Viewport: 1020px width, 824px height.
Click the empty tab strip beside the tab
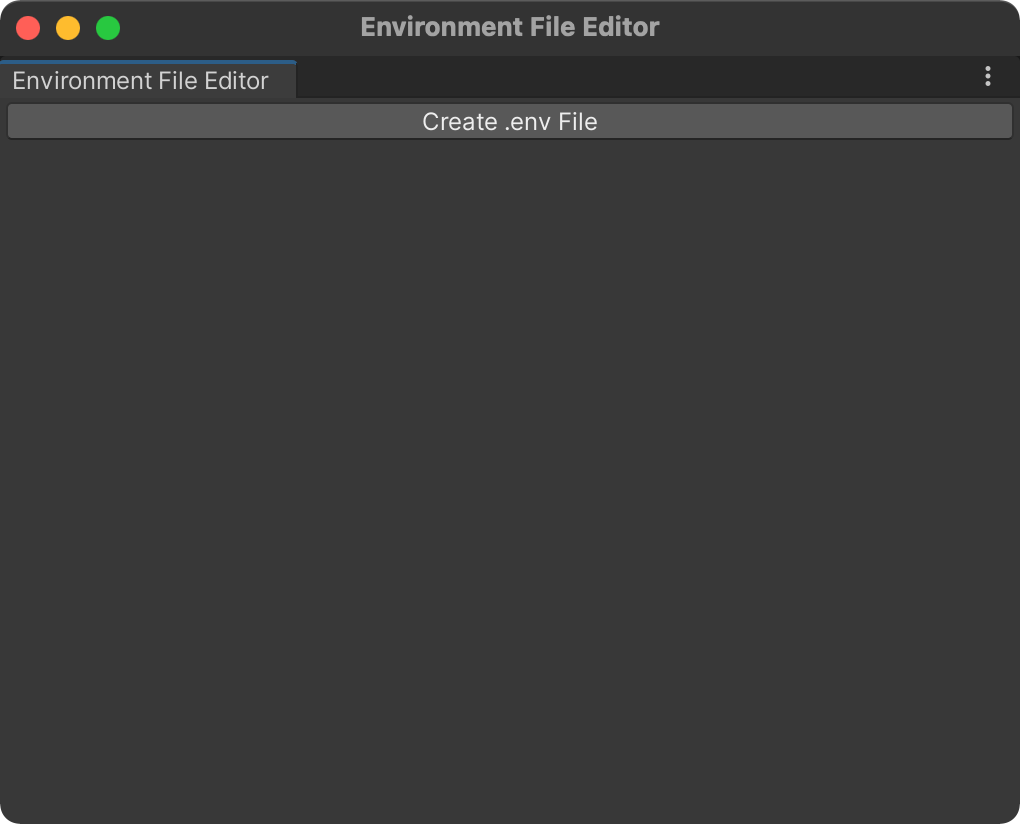638,78
